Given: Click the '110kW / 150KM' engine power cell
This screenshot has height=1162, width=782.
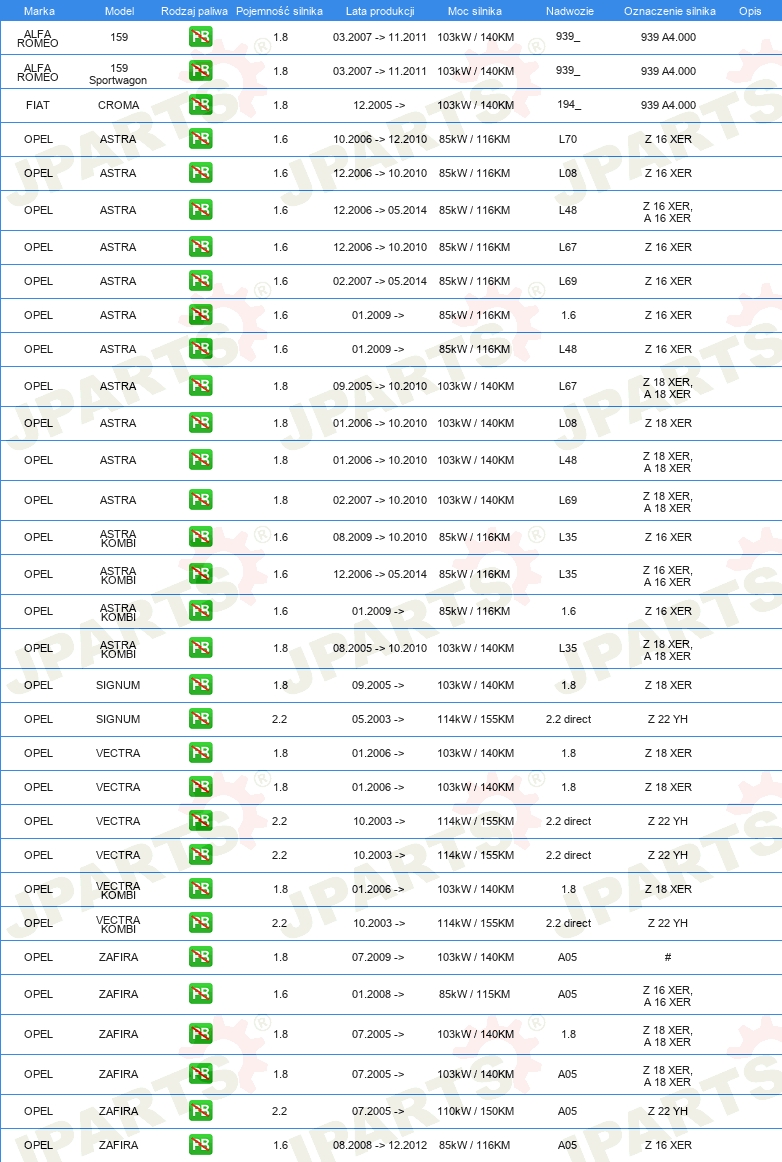Looking at the screenshot, I should [x=475, y=1112].
